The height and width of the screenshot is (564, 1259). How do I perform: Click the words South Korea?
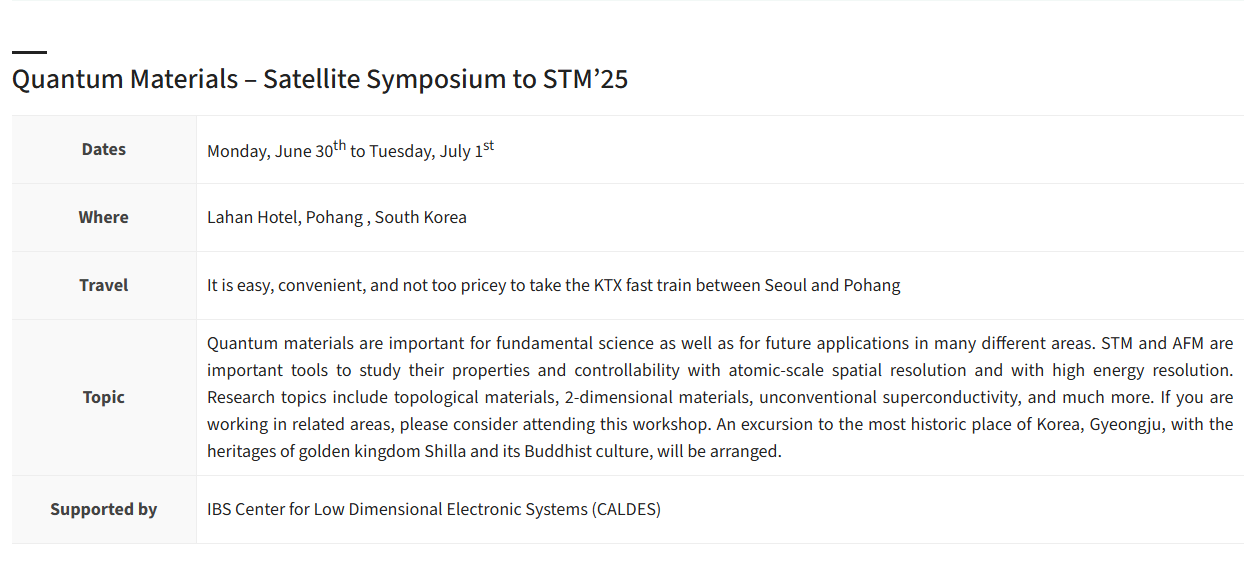[421, 217]
